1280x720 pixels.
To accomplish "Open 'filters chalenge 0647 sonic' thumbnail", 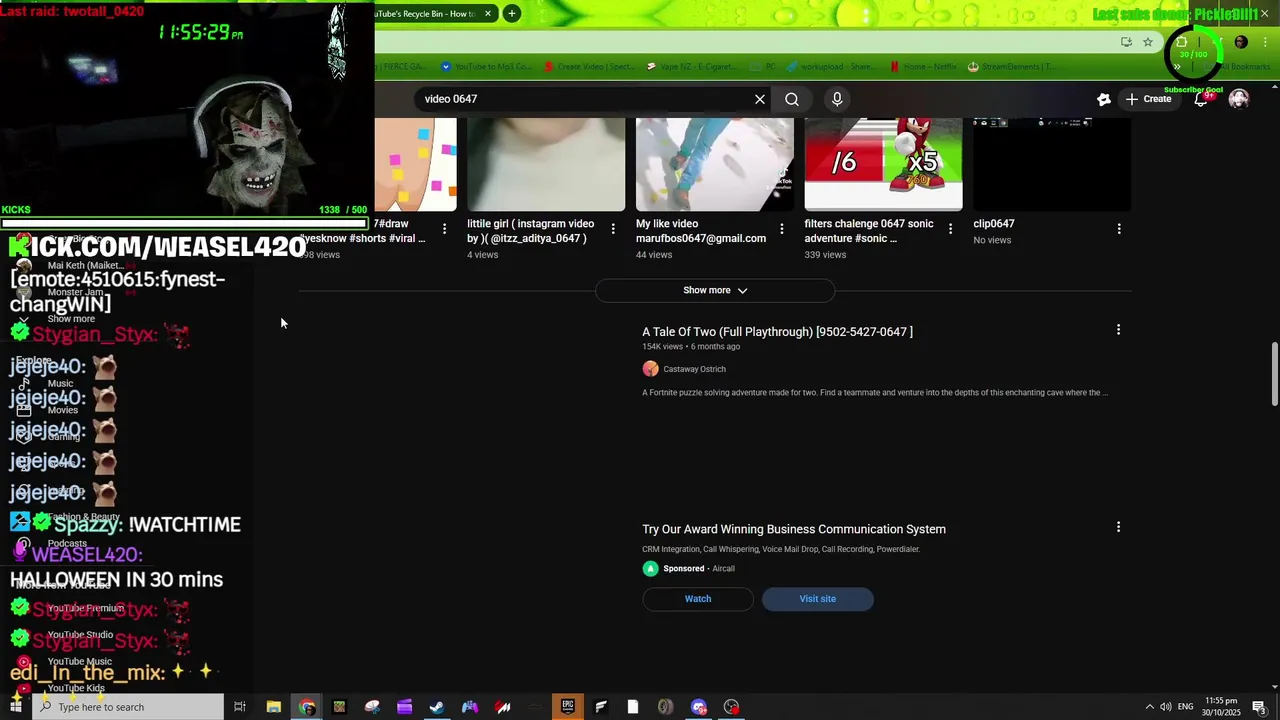I will pos(884,164).
